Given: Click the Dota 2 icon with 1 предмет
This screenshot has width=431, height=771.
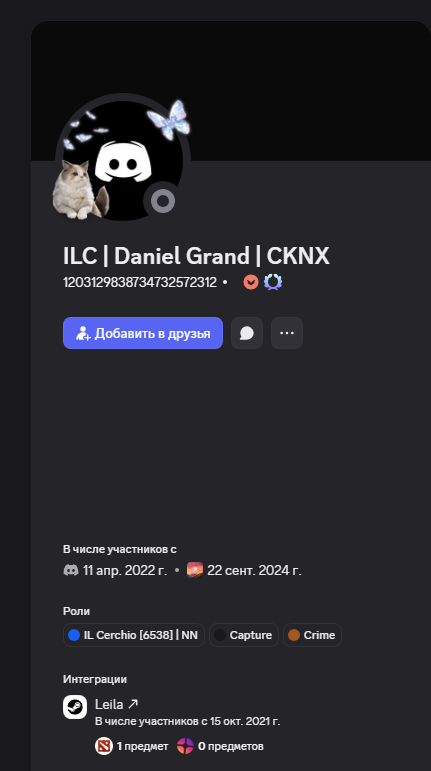Looking at the screenshot, I should [104, 746].
